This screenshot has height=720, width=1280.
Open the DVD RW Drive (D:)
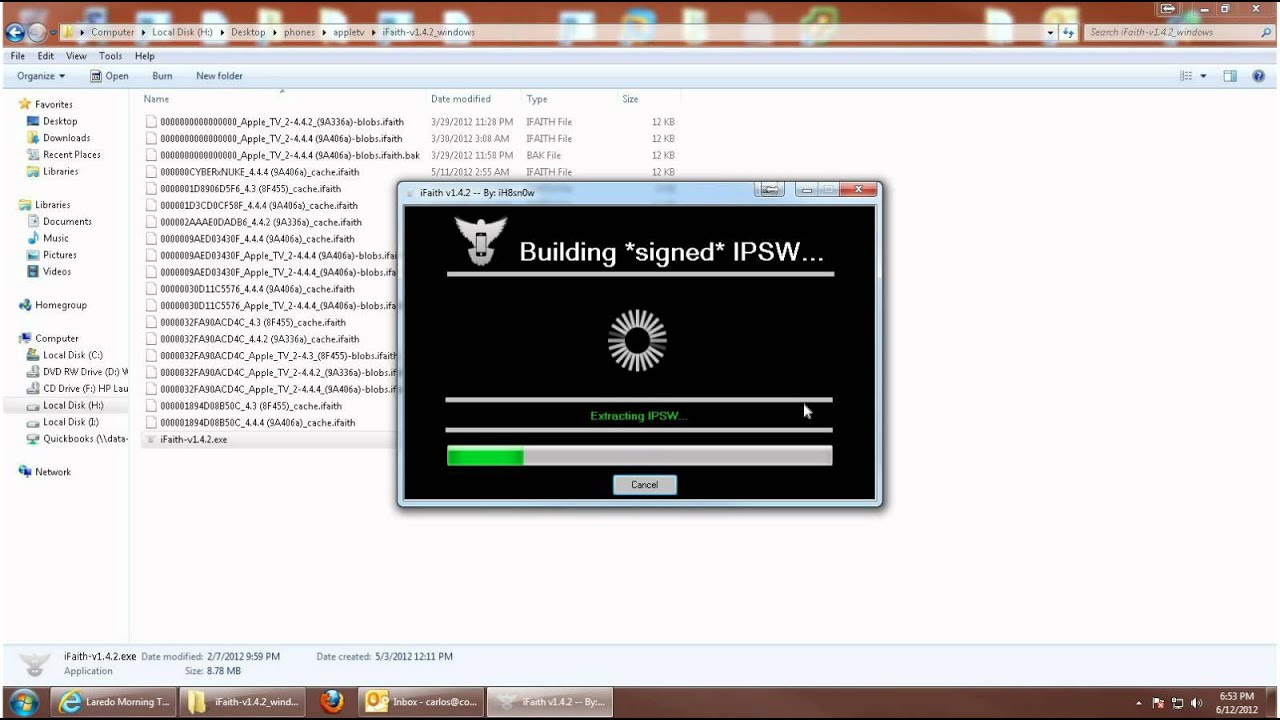pos(77,372)
